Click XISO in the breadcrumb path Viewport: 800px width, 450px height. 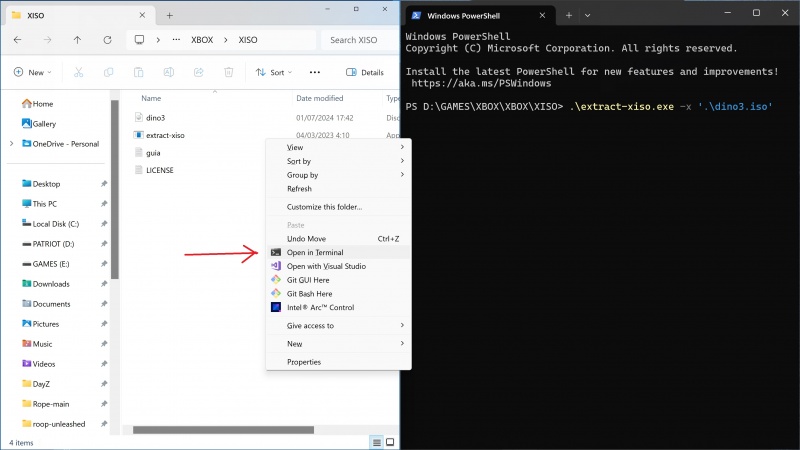(x=248, y=40)
